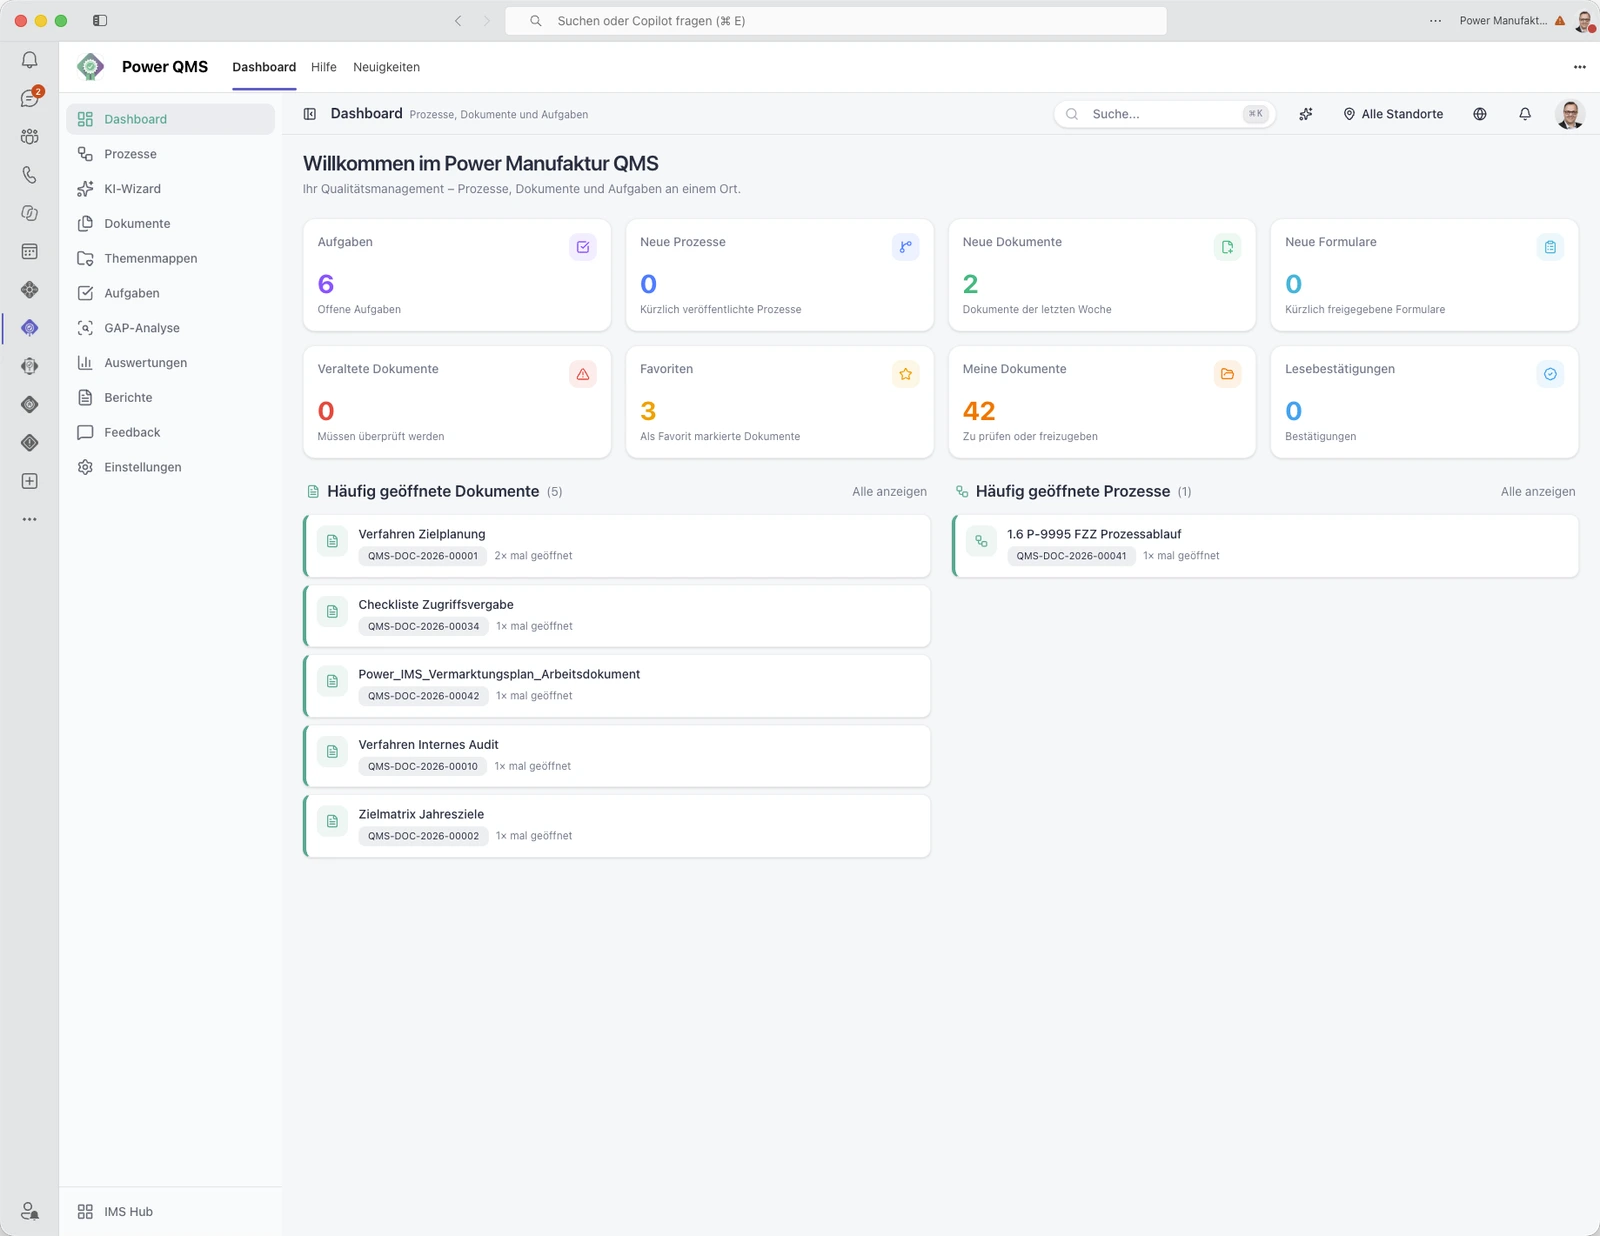Image resolution: width=1600 pixels, height=1236 pixels.
Task: Open the notification bell in QMS header
Action: [1525, 114]
